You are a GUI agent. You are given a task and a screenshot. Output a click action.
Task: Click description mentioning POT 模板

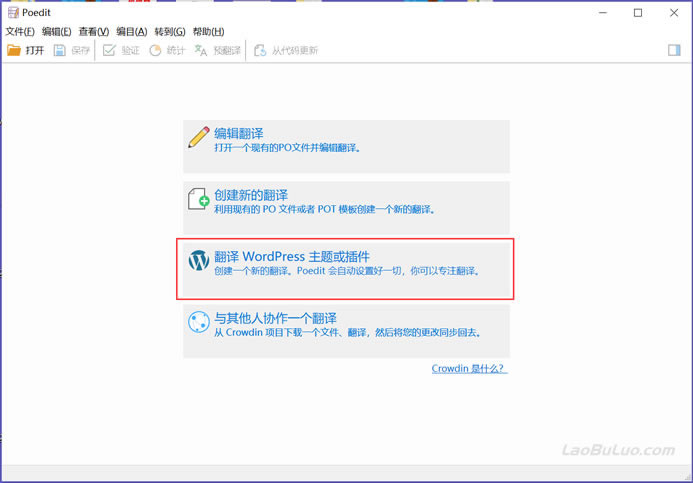[325, 209]
